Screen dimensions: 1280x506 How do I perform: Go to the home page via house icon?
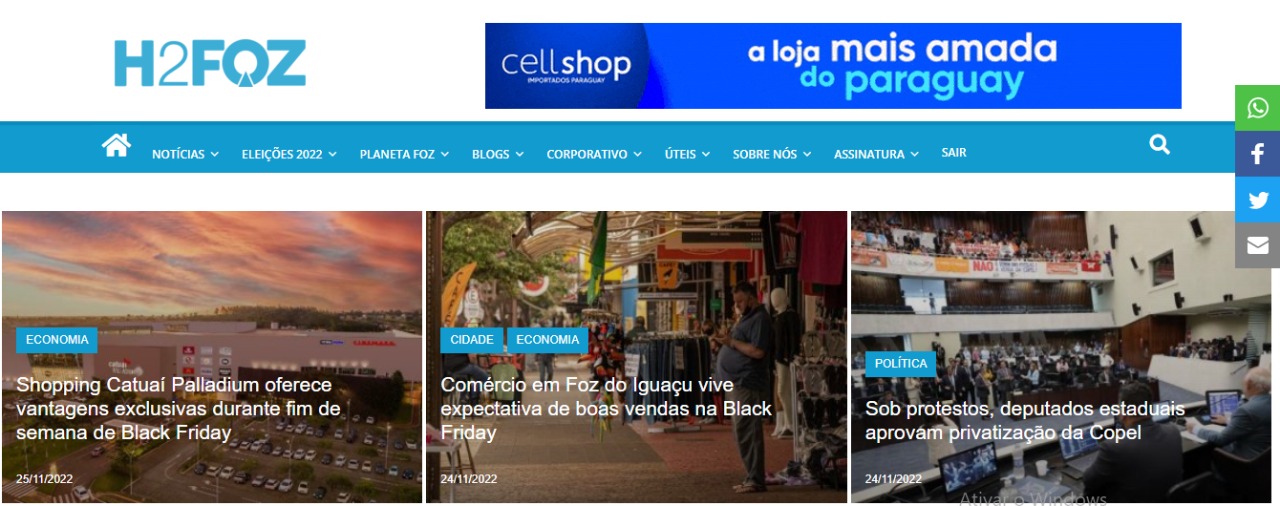pos(116,145)
